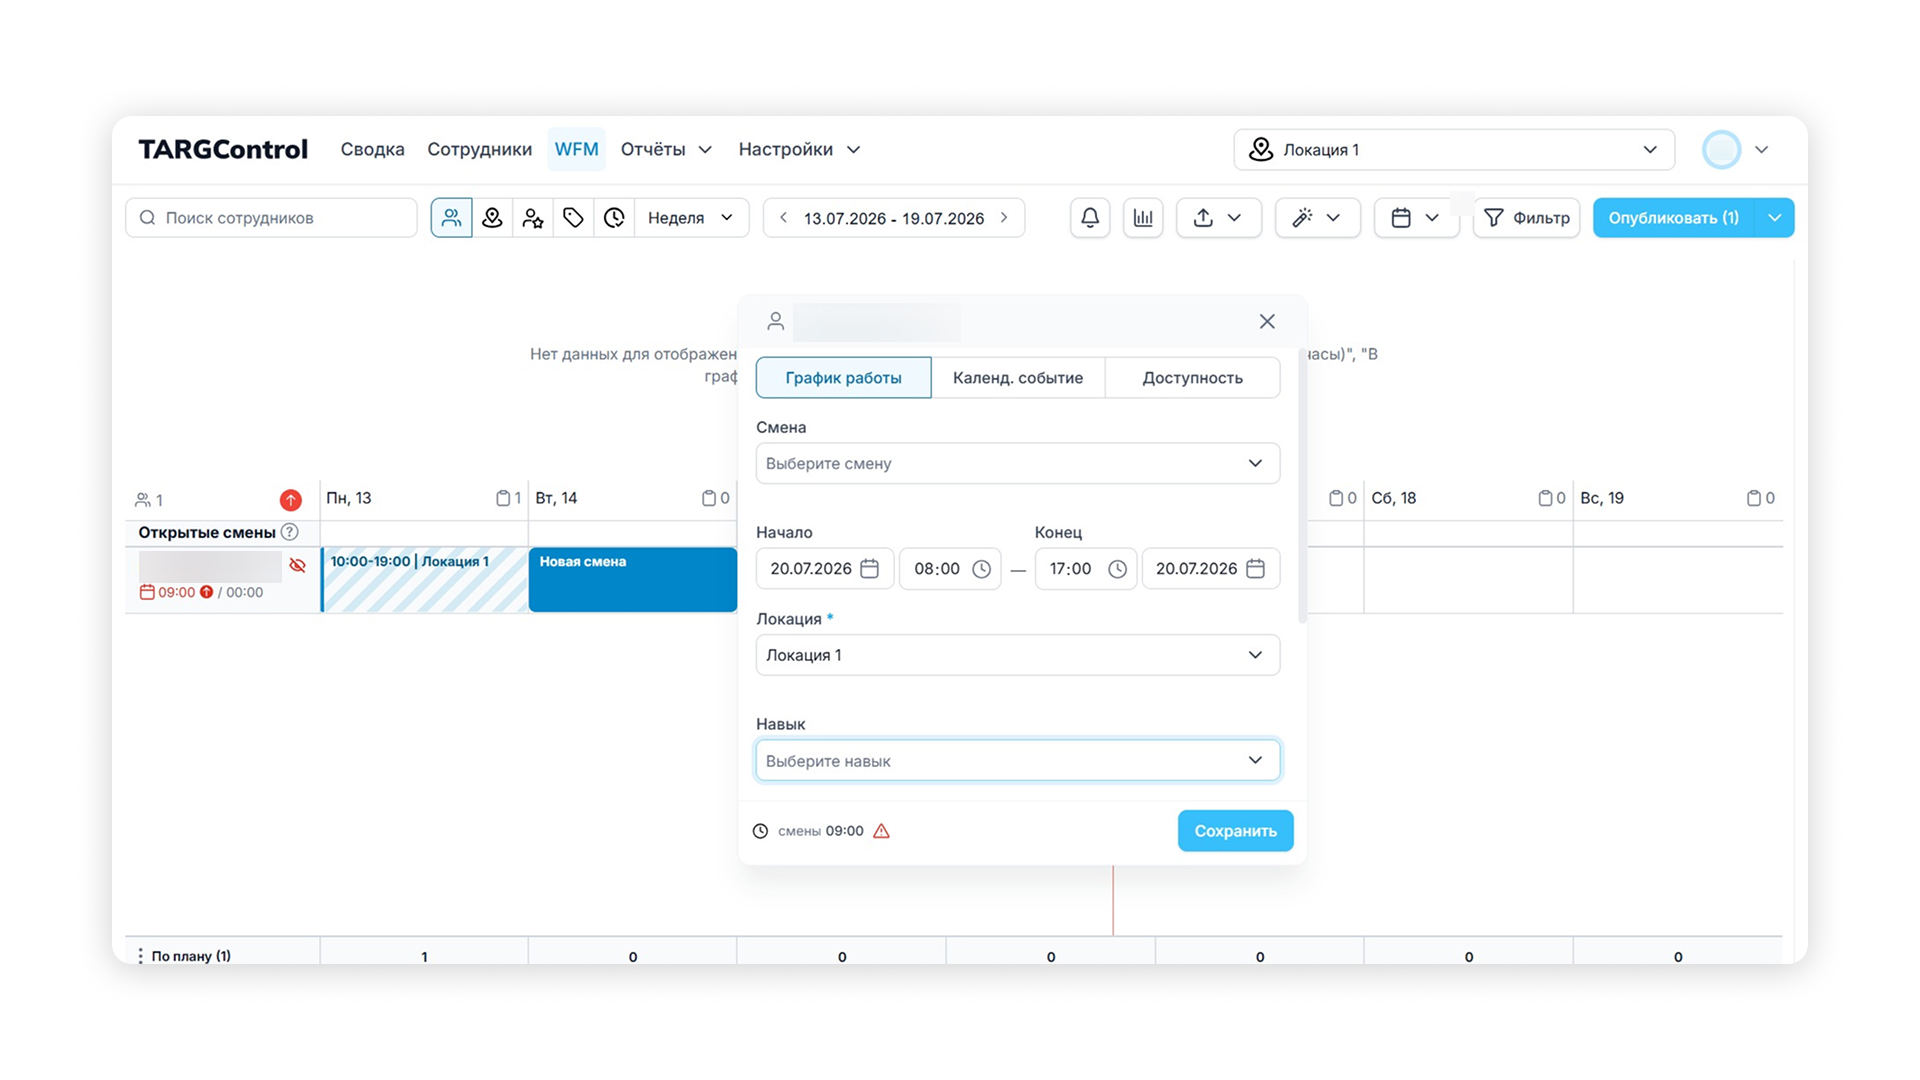This screenshot has height=1080, width=1920.
Task: Expand the Выберите навык dropdown
Action: (x=1018, y=761)
